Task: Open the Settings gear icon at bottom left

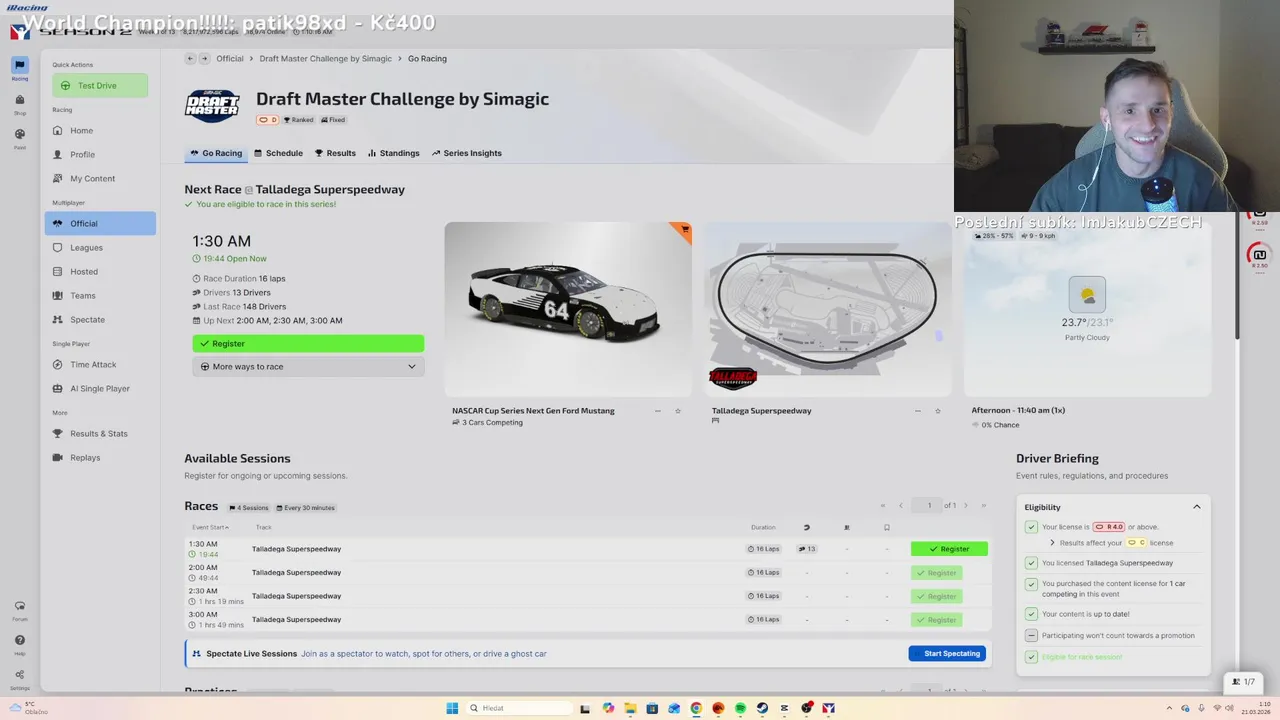Action: coord(19,675)
